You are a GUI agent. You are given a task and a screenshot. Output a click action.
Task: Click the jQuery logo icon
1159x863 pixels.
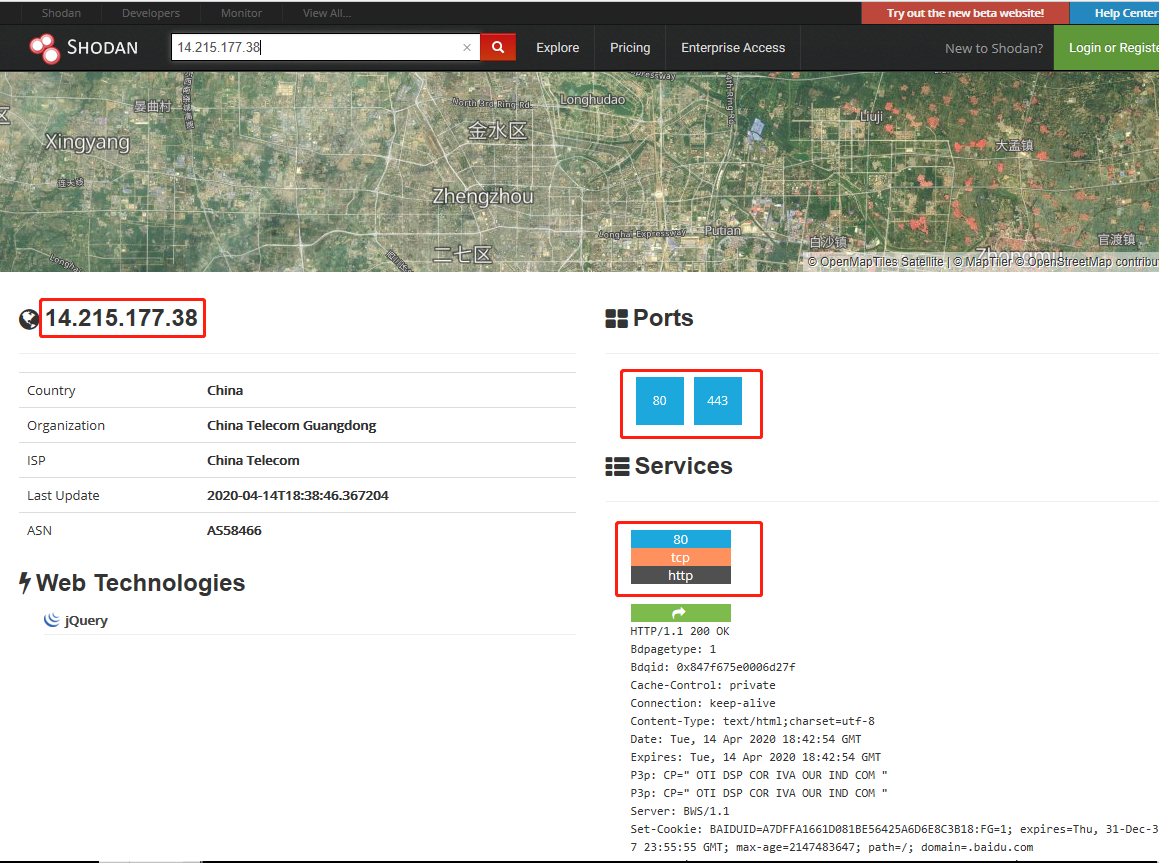point(51,620)
